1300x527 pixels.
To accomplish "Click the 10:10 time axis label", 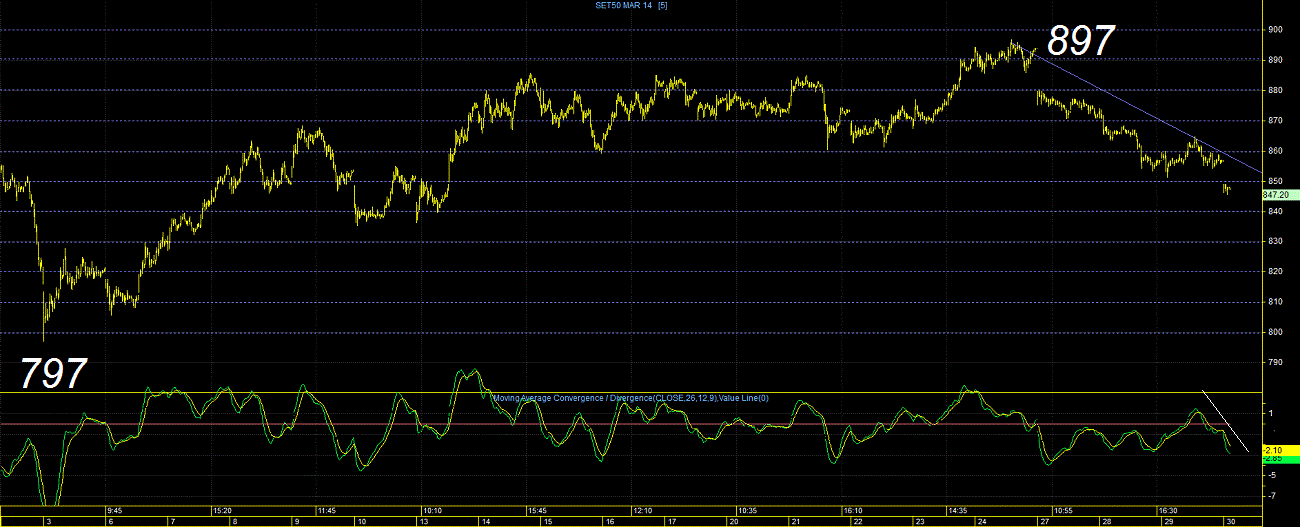I will (x=432, y=510).
